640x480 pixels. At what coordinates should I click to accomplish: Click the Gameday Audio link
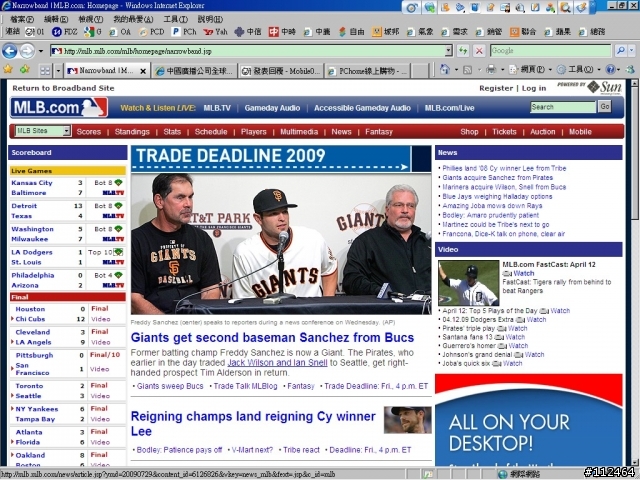[272, 108]
